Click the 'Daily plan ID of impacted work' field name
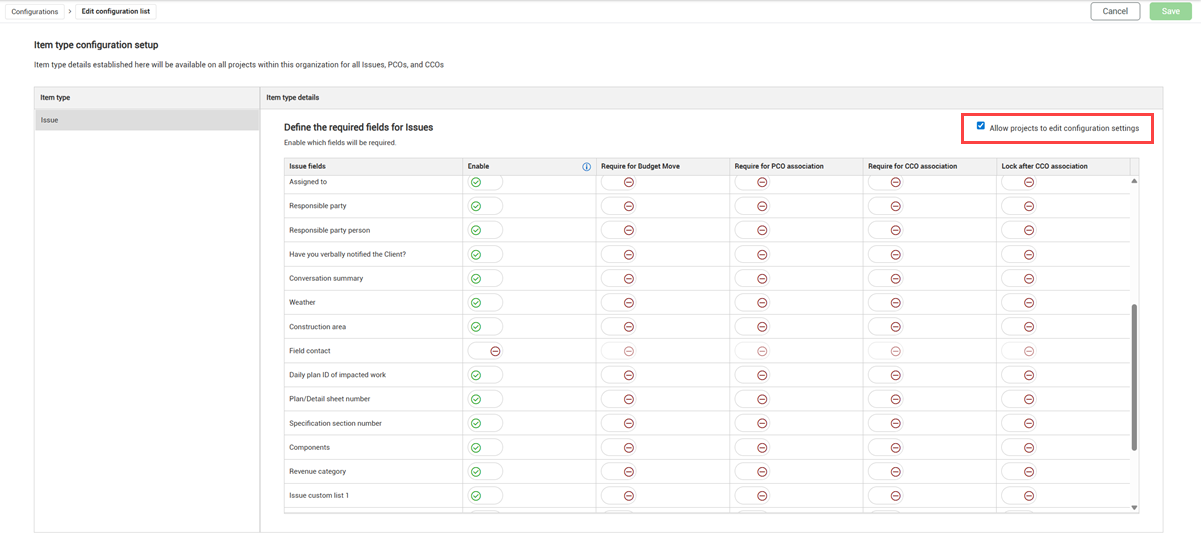1201x535 pixels. click(337, 375)
